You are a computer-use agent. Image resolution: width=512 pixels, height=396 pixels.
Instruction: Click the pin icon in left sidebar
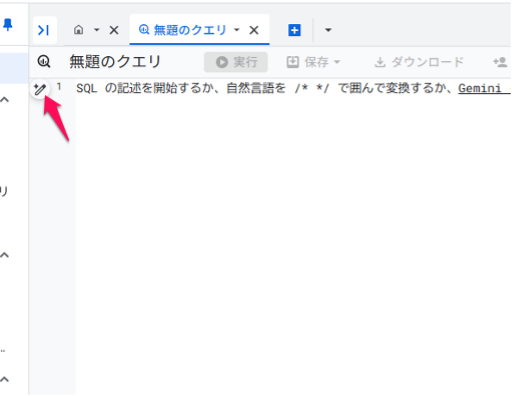(x=8, y=24)
